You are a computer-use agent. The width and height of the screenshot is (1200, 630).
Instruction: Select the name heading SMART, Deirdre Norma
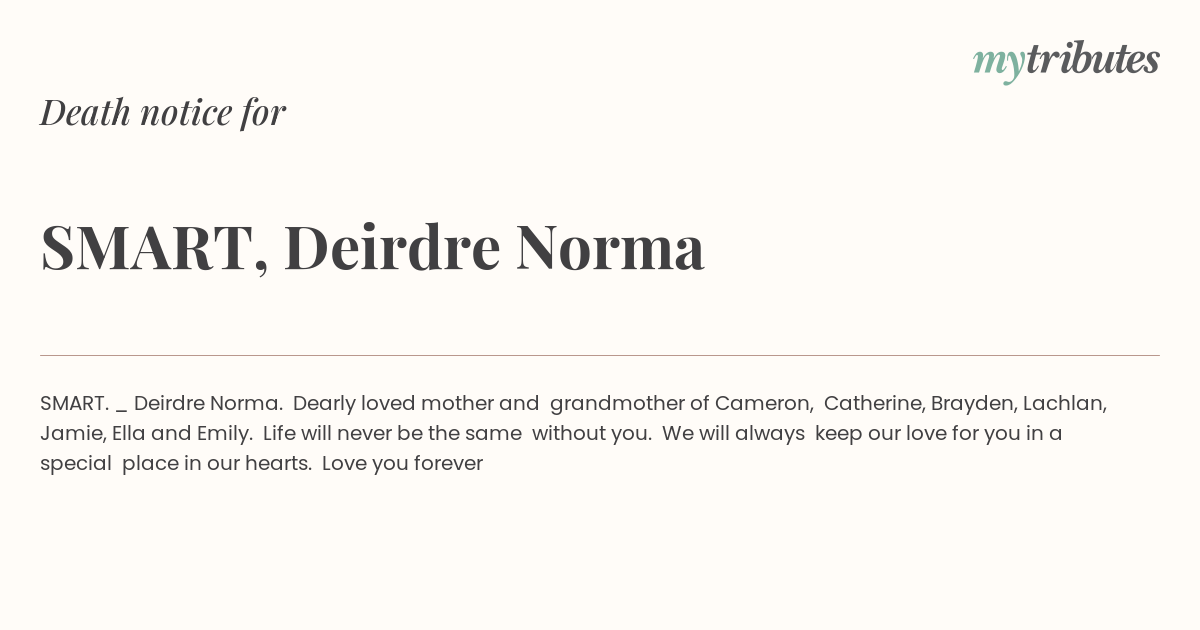click(372, 247)
